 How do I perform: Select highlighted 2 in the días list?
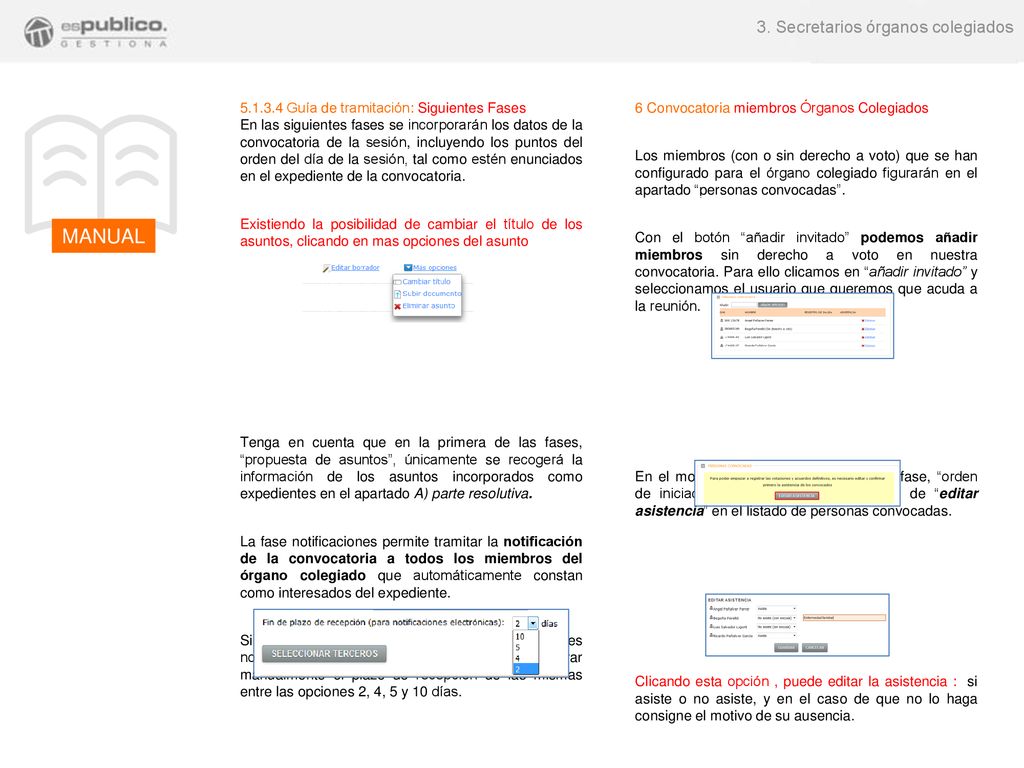(525, 669)
